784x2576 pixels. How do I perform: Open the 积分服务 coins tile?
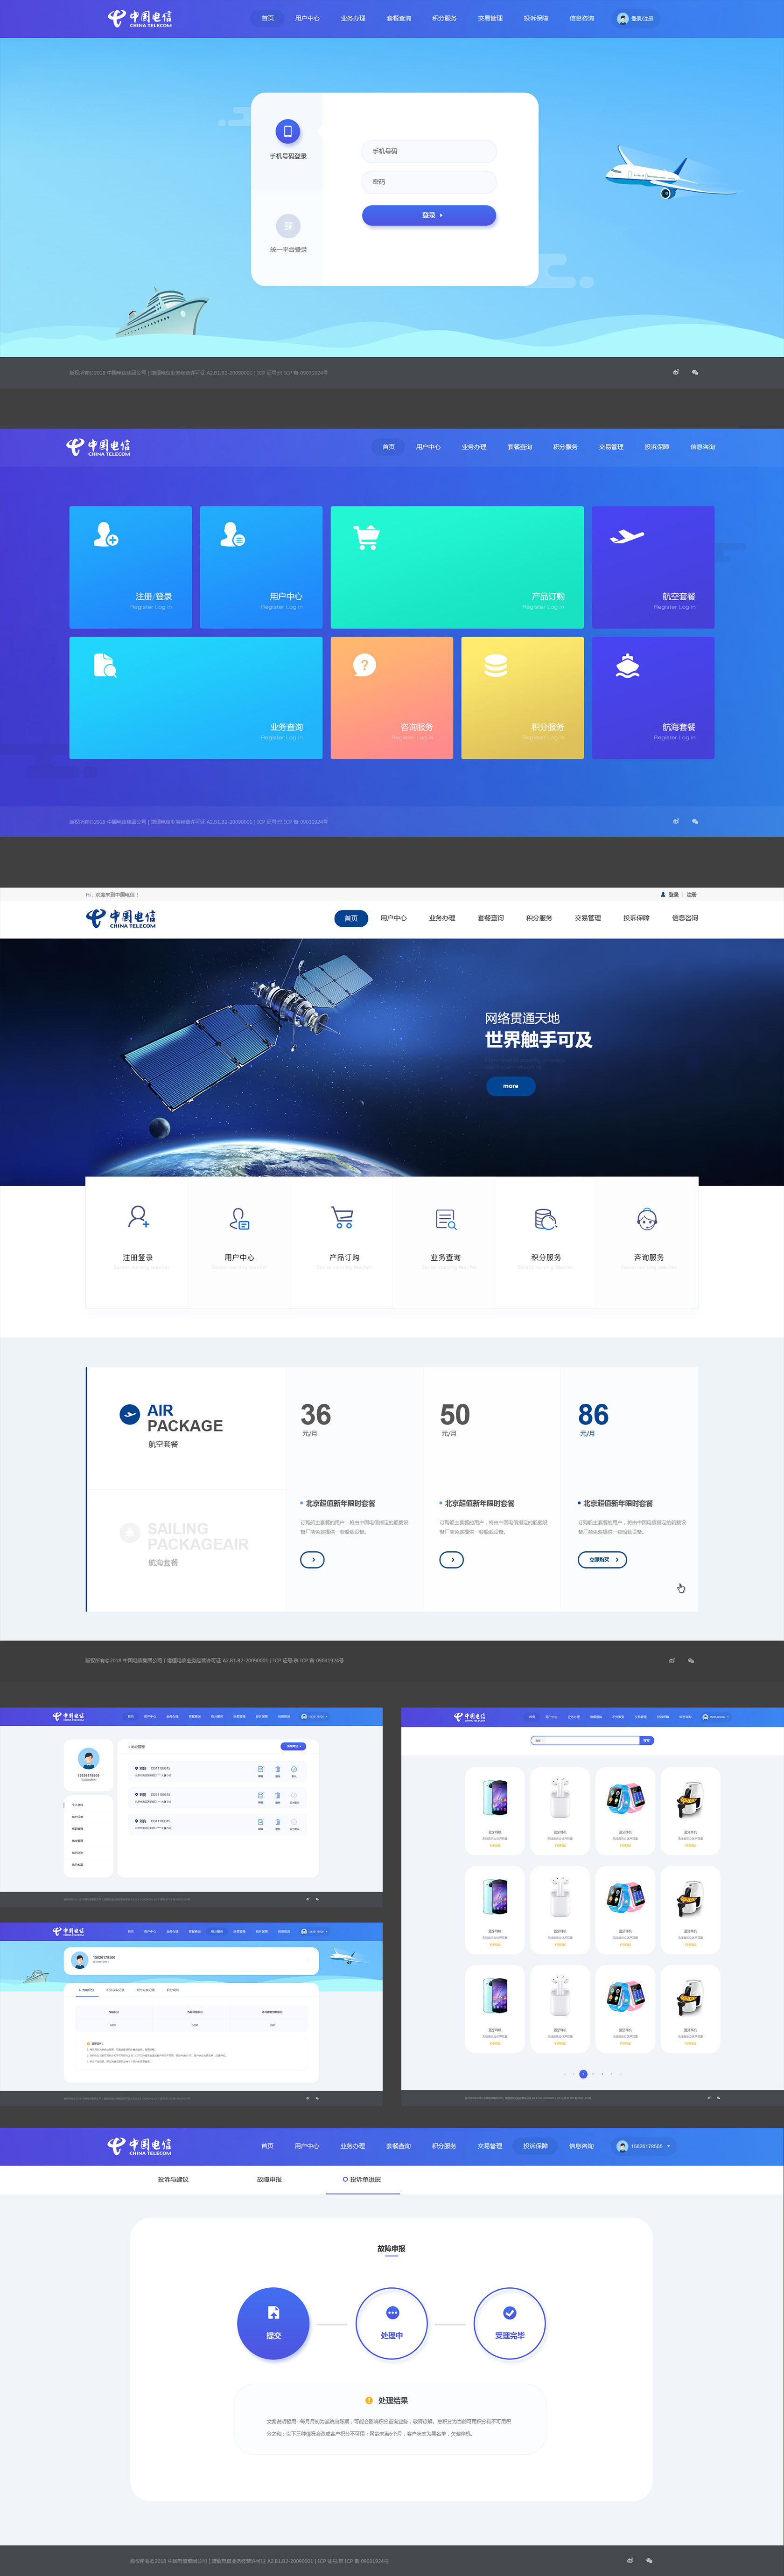(x=522, y=698)
